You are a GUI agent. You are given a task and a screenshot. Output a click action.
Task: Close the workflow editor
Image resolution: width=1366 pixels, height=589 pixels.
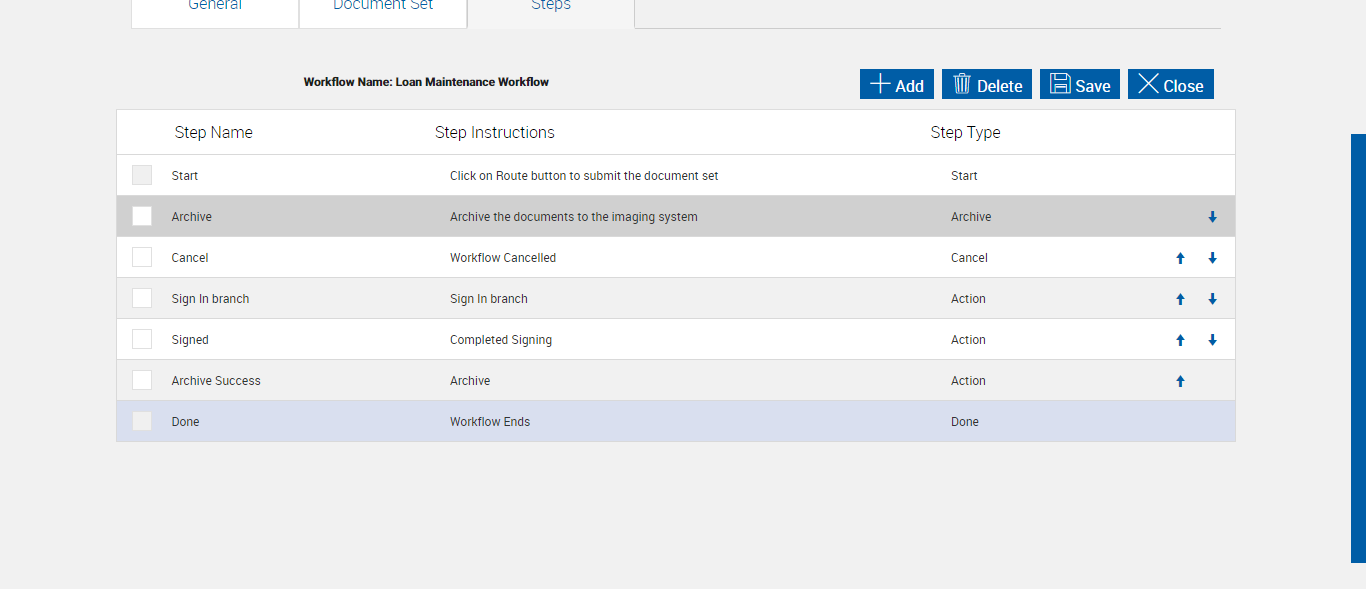coord(1171,85)
